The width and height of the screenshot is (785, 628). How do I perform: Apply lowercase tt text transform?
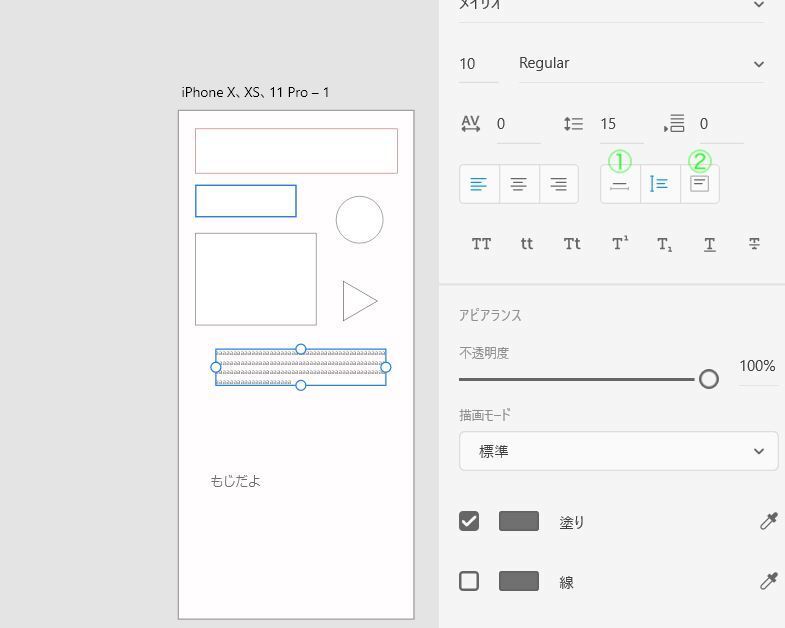(527, 244)
